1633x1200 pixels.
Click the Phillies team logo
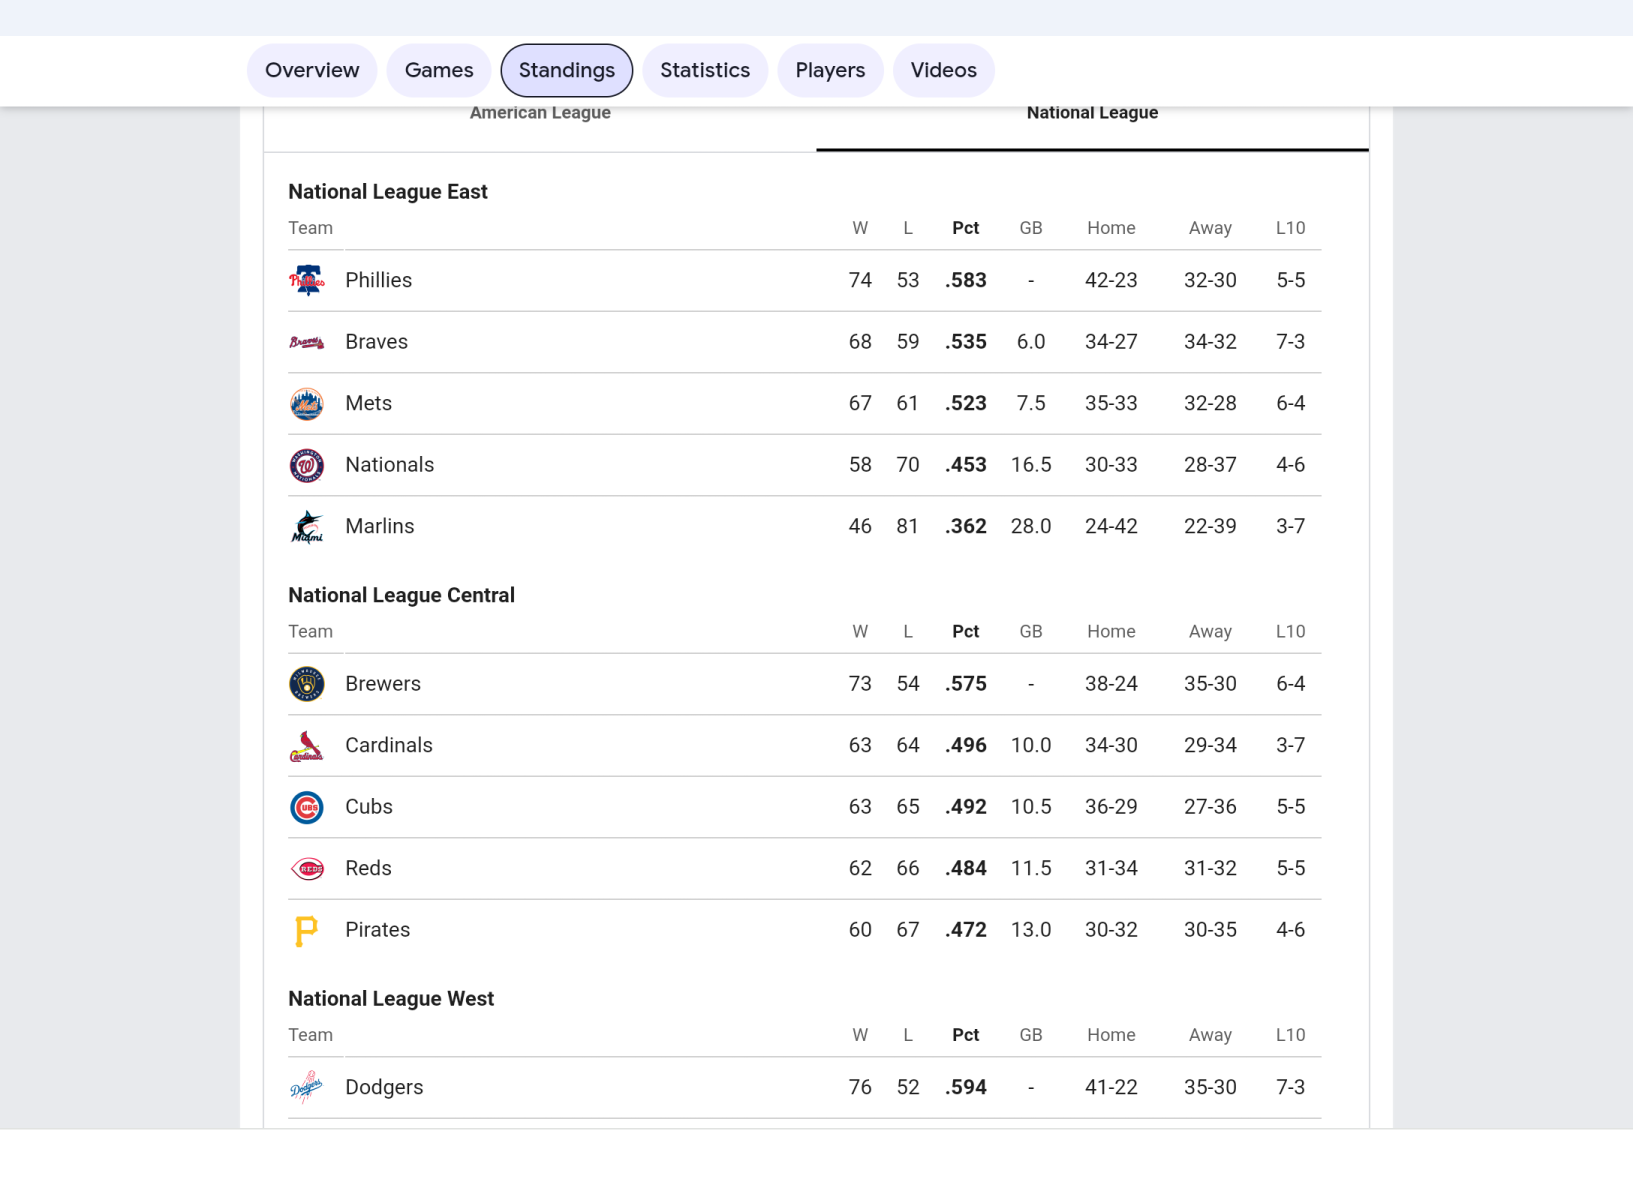(x=307, y=281)
